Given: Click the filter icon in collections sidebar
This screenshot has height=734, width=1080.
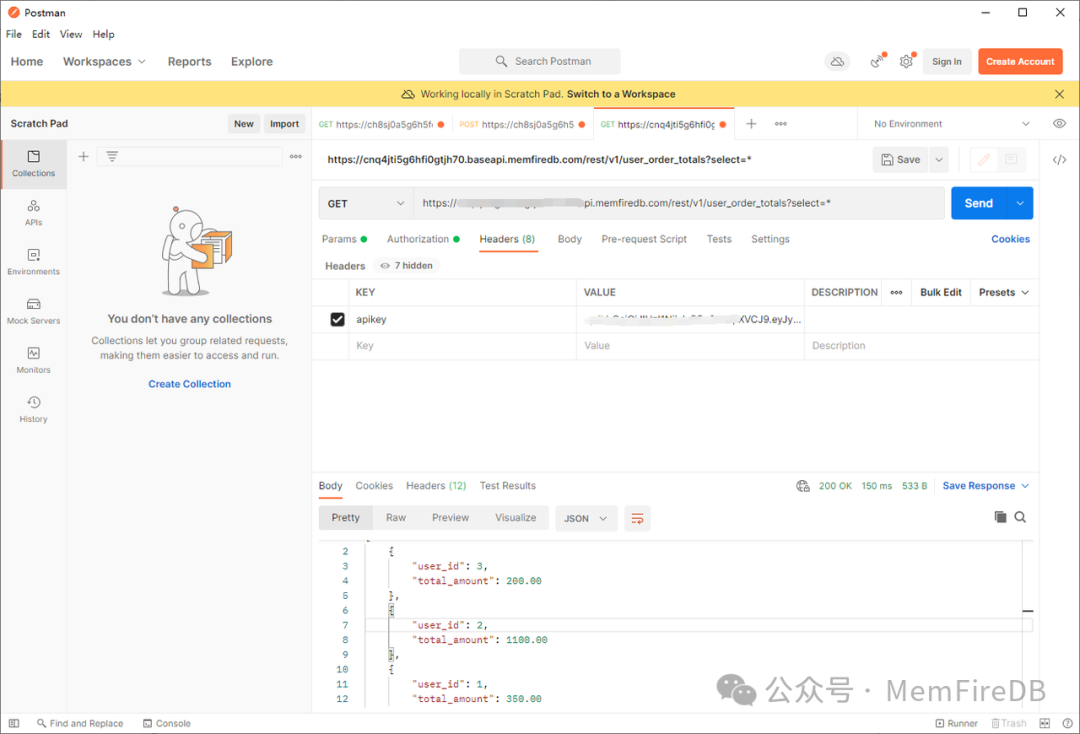Looking at the screenshot, I should pyautogui.click(x=112, y=156).
